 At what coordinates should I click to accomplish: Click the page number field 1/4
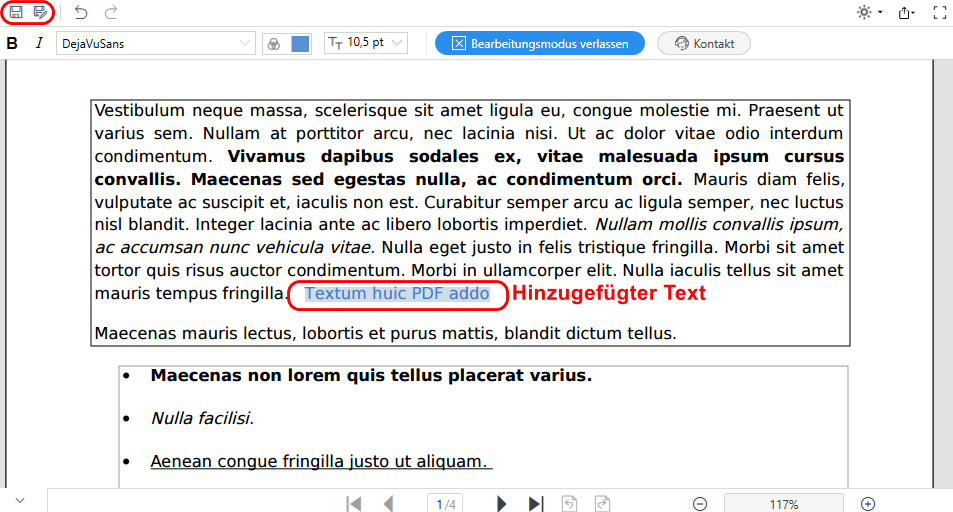(x=446, y=503)
